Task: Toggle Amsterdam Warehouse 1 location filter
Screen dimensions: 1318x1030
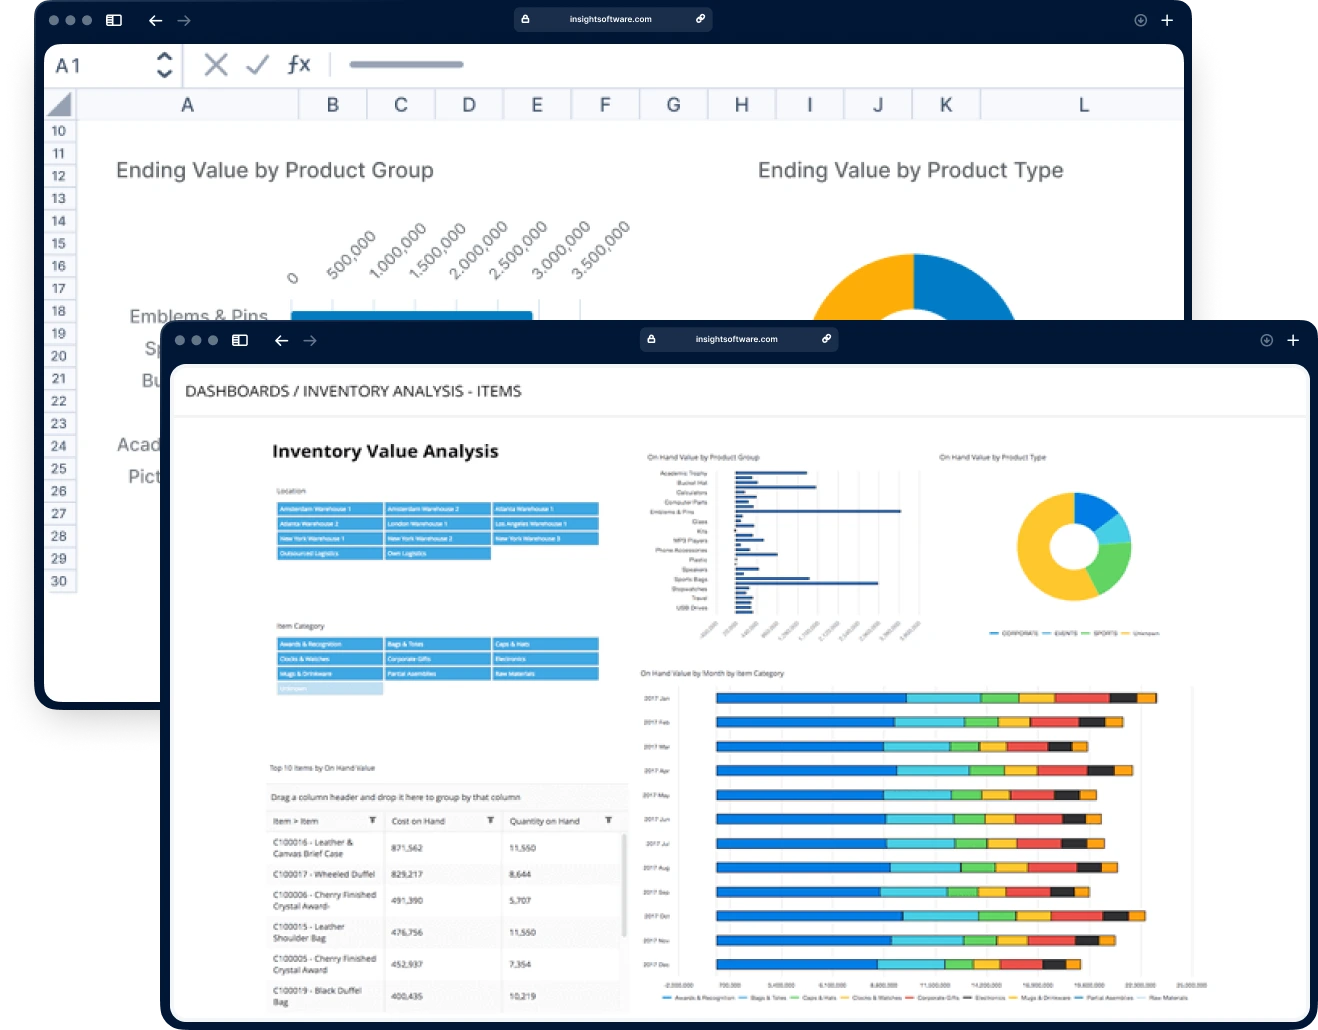Action: (330, 509)
